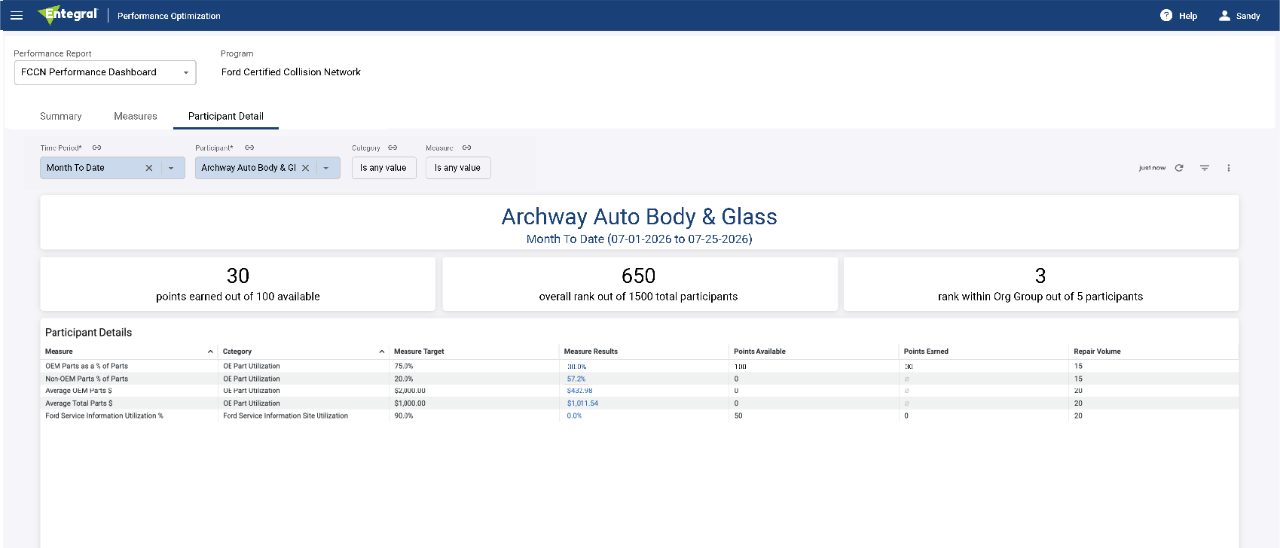Sort by the Measure column arrow
This screenshot has width=1280, height=548.
(x=210, y=352)
